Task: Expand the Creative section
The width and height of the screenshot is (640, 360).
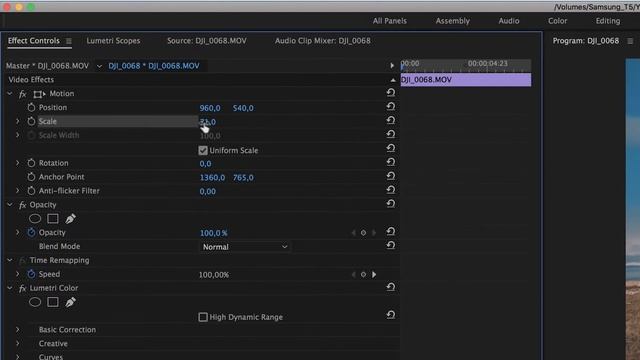Action: (x=18, y=343)
